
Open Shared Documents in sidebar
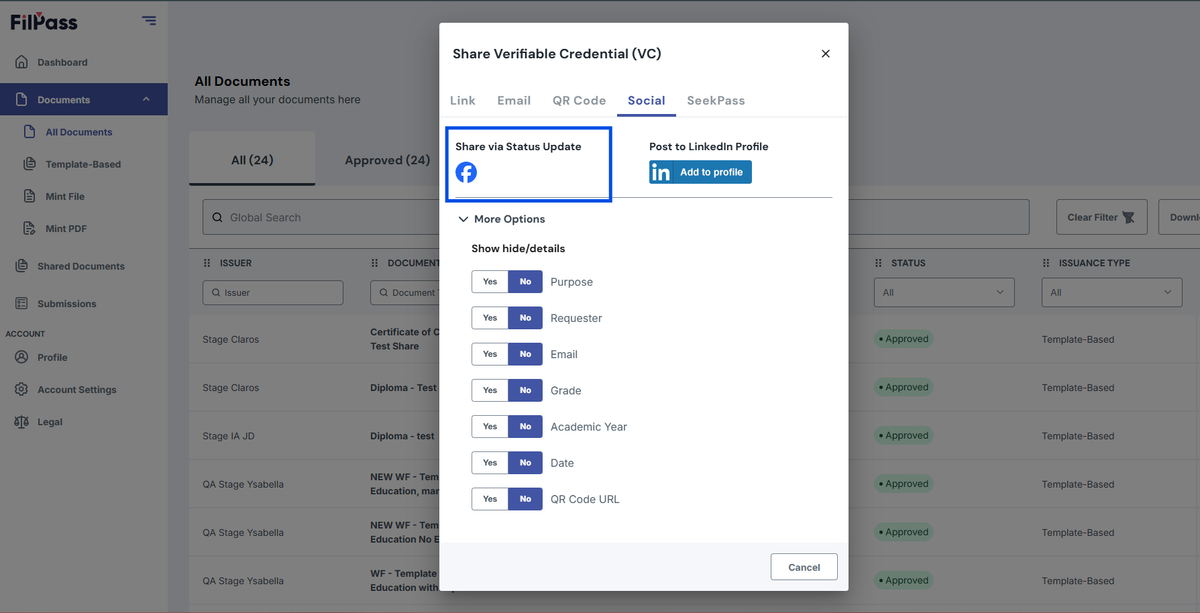(x=81, y=266)
